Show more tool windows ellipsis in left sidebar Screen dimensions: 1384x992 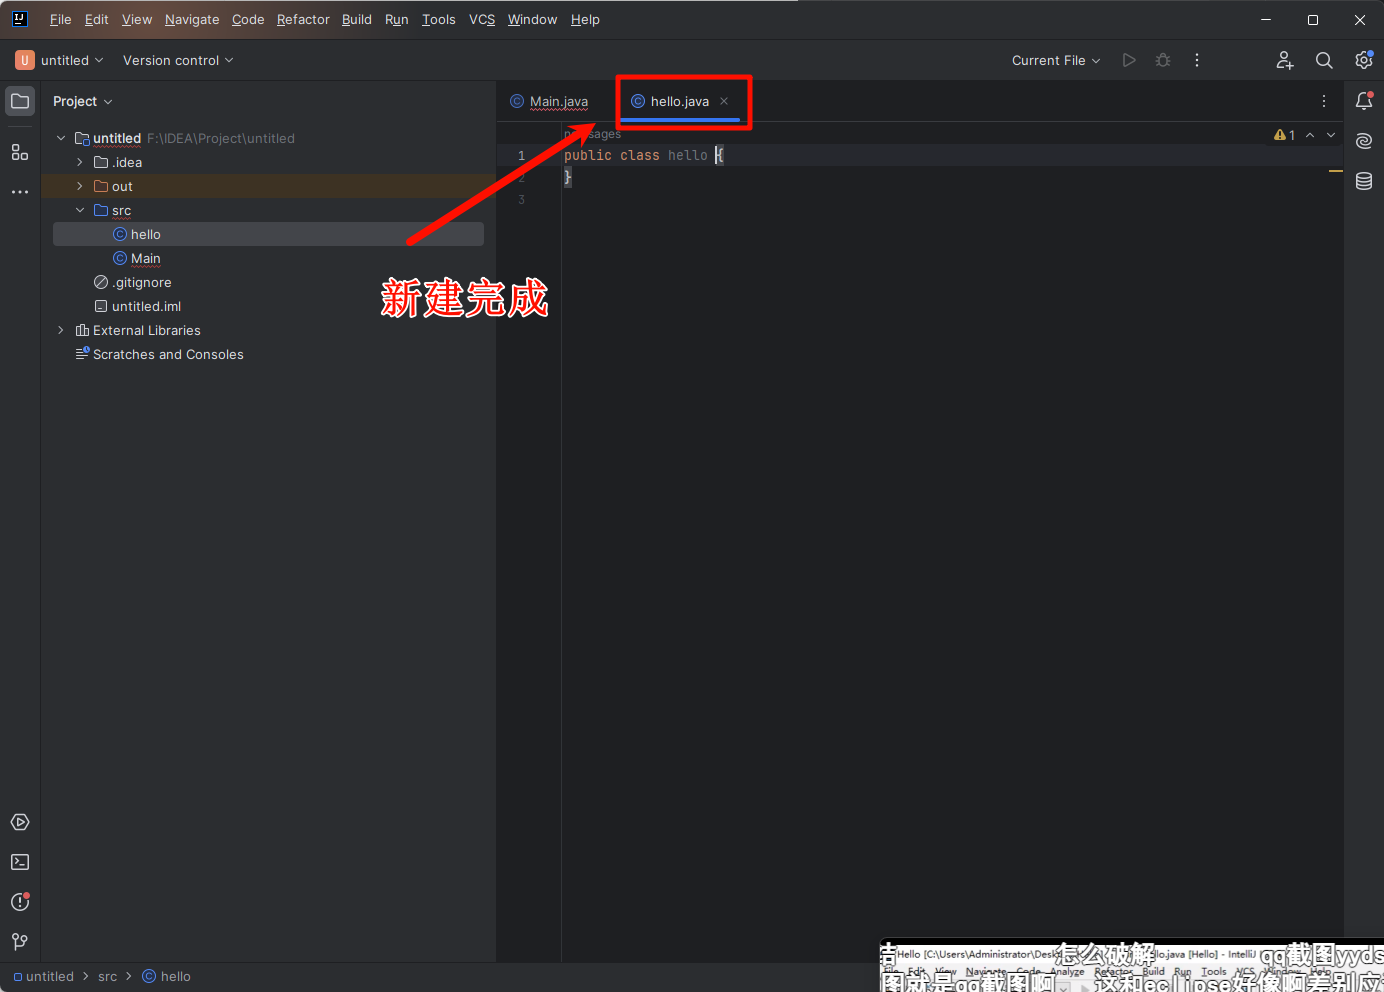click(20, 192)
